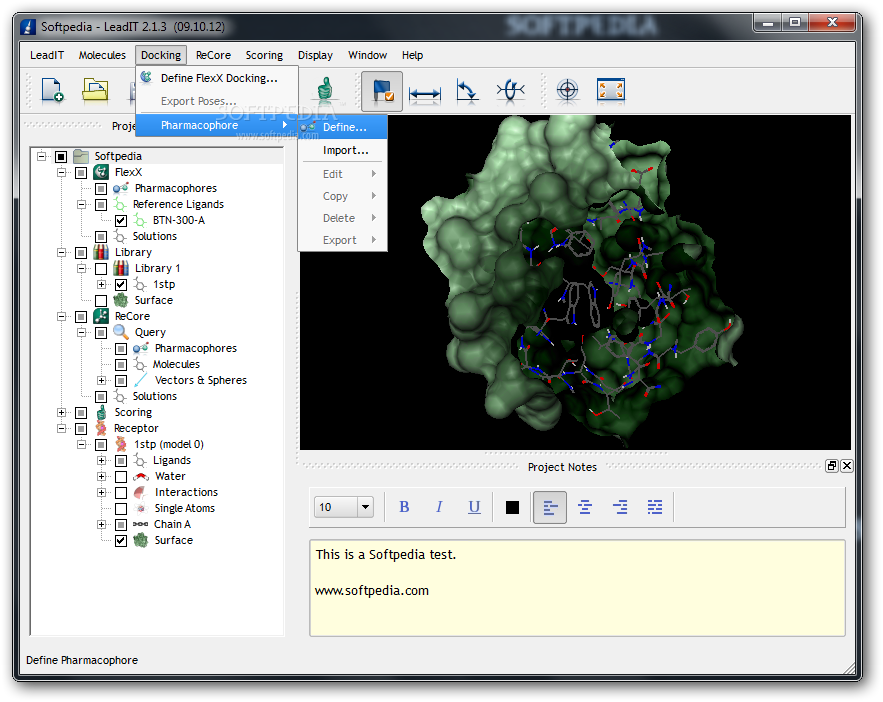Click the Water molecule icon

[x=140, y=476]
